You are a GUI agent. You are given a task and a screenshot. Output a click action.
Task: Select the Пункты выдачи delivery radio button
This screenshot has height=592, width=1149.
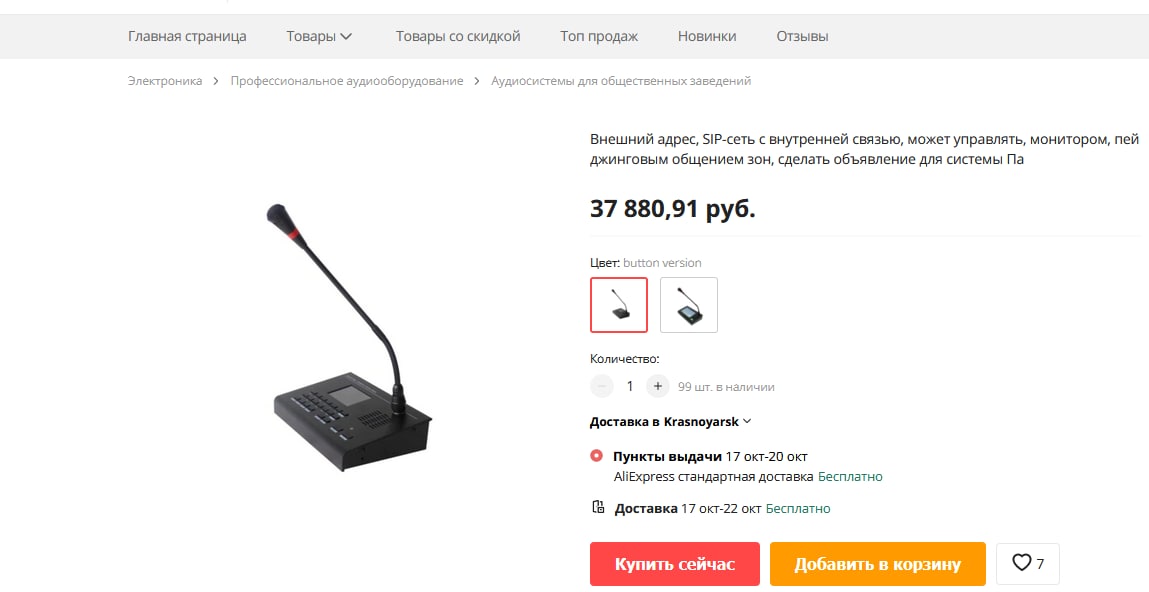click(x=596, y=456)
